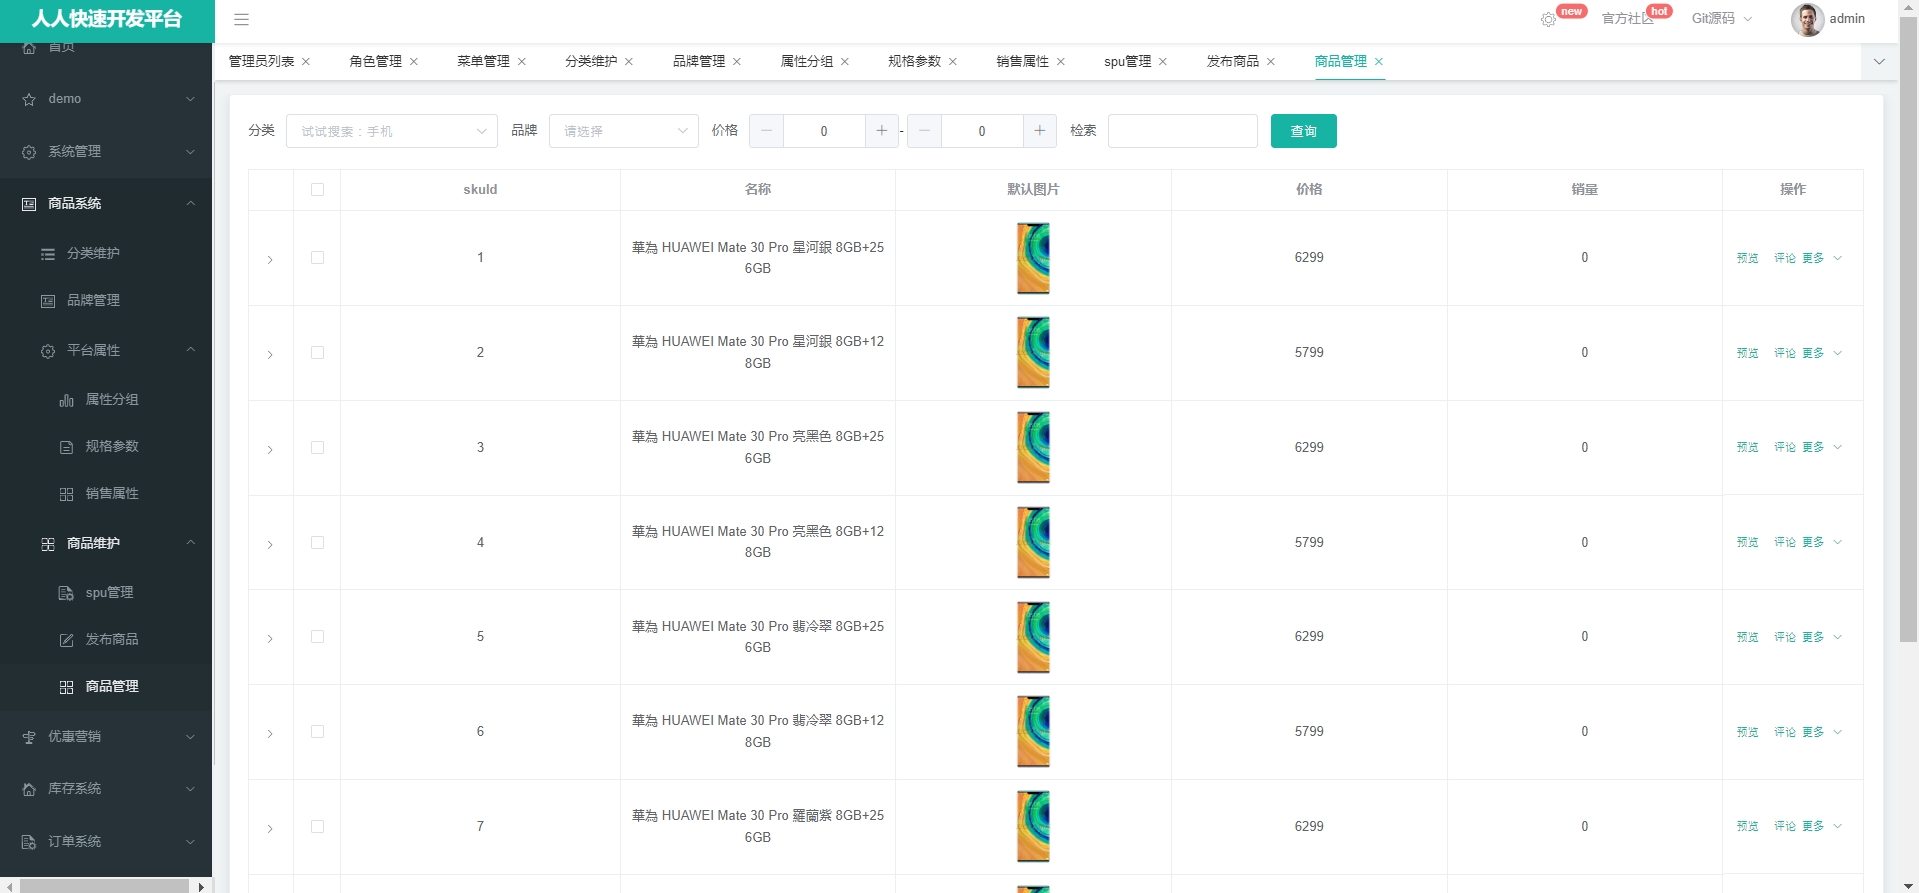Expand the 库存系统 sidebar menu
Screen dimensions: 1919x893
[x=106, y=789]
